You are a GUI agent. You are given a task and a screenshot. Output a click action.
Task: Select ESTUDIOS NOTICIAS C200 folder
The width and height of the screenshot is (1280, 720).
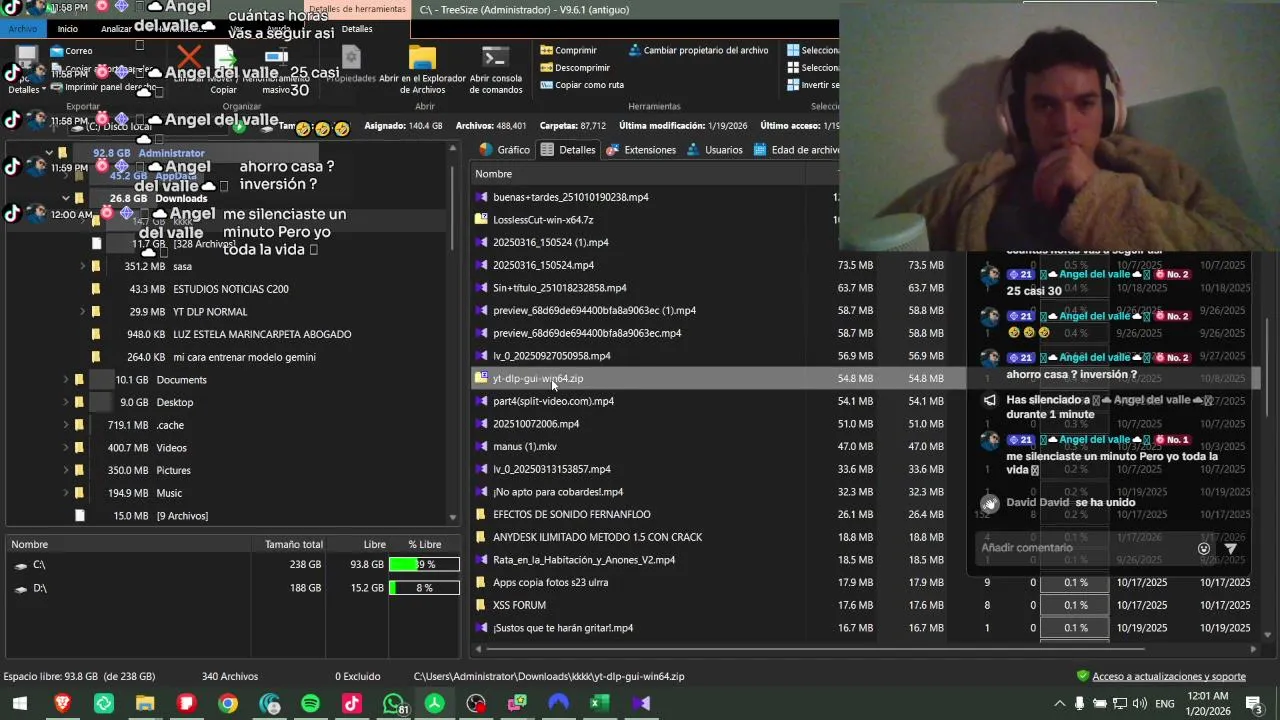pyautogui.click(x=230, y=289)
